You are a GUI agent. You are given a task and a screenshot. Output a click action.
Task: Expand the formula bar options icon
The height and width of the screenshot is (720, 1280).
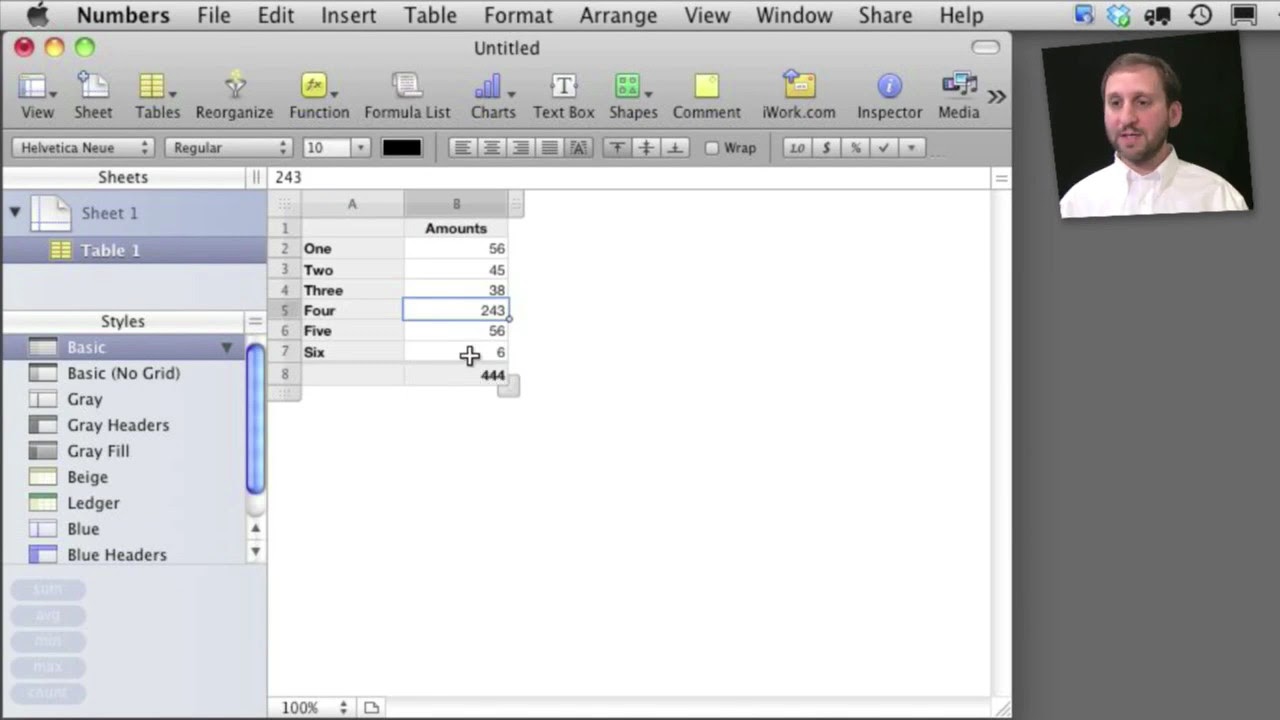(1001, 178)
